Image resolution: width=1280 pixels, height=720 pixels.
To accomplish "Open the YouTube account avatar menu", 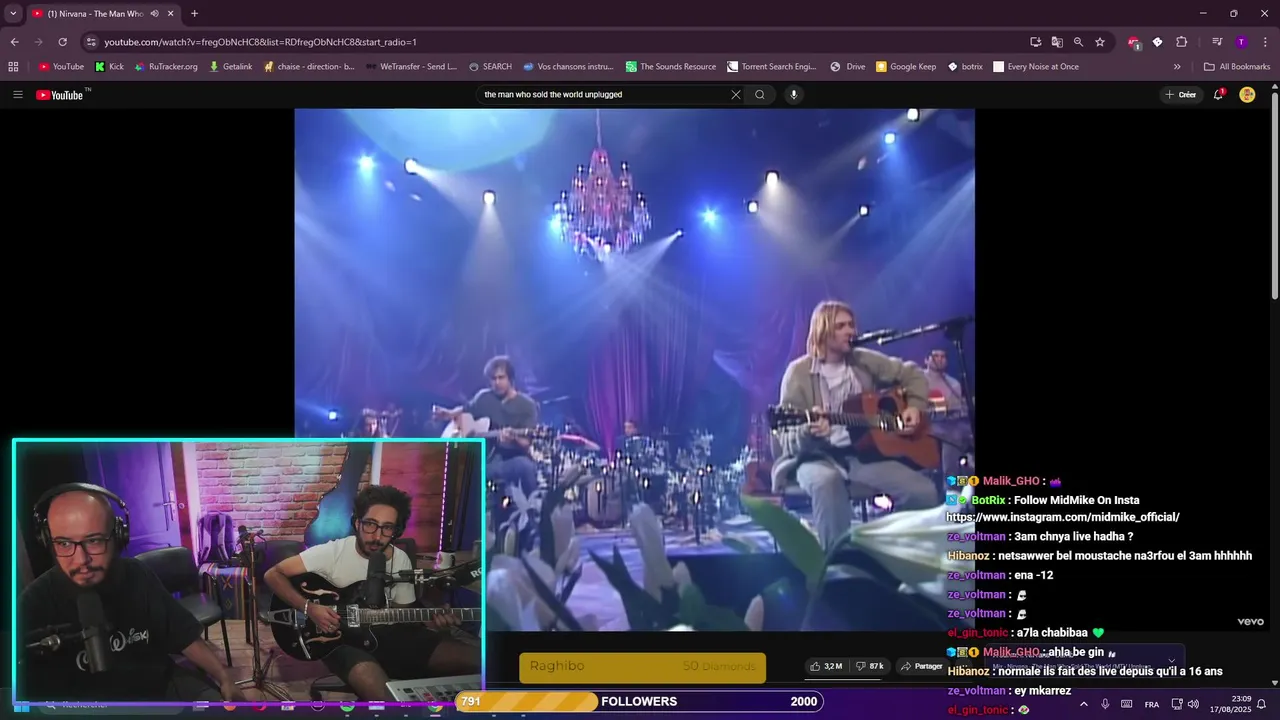I will (1247, 95).
